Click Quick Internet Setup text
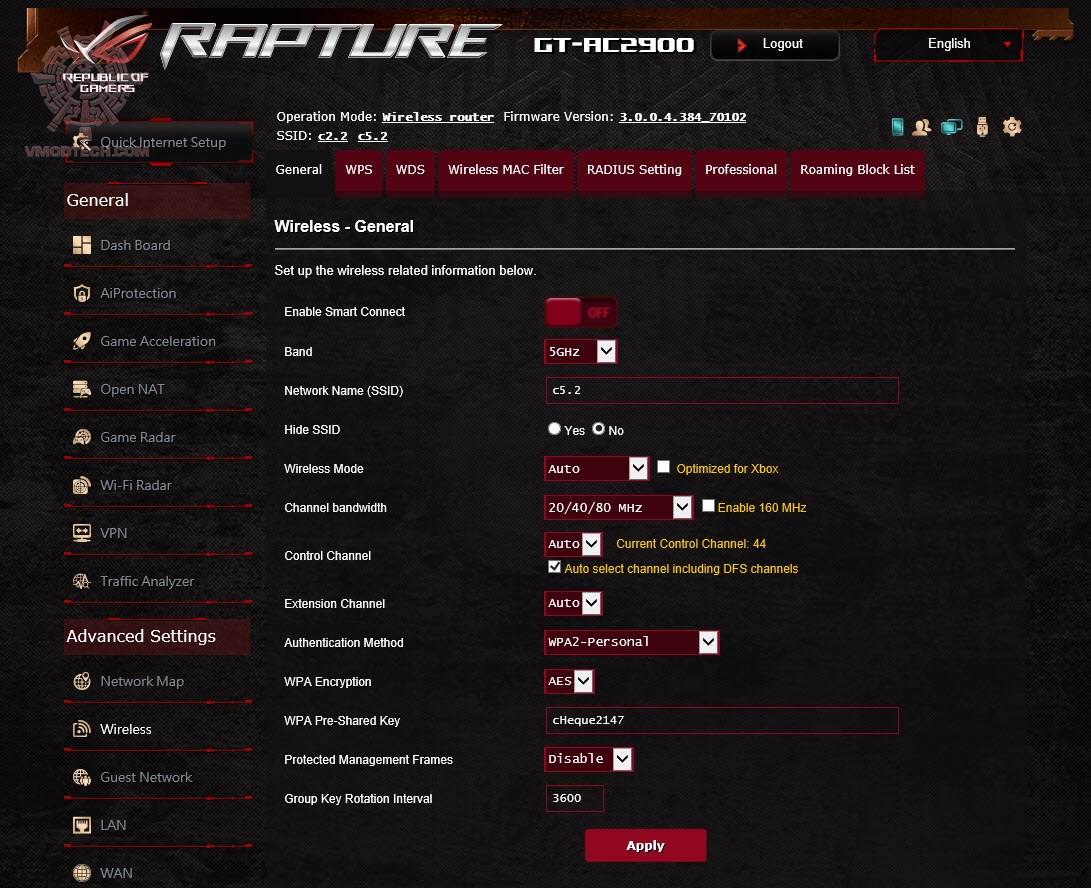Viewport: 1091px width, 888px height. [x=163, y=142]
